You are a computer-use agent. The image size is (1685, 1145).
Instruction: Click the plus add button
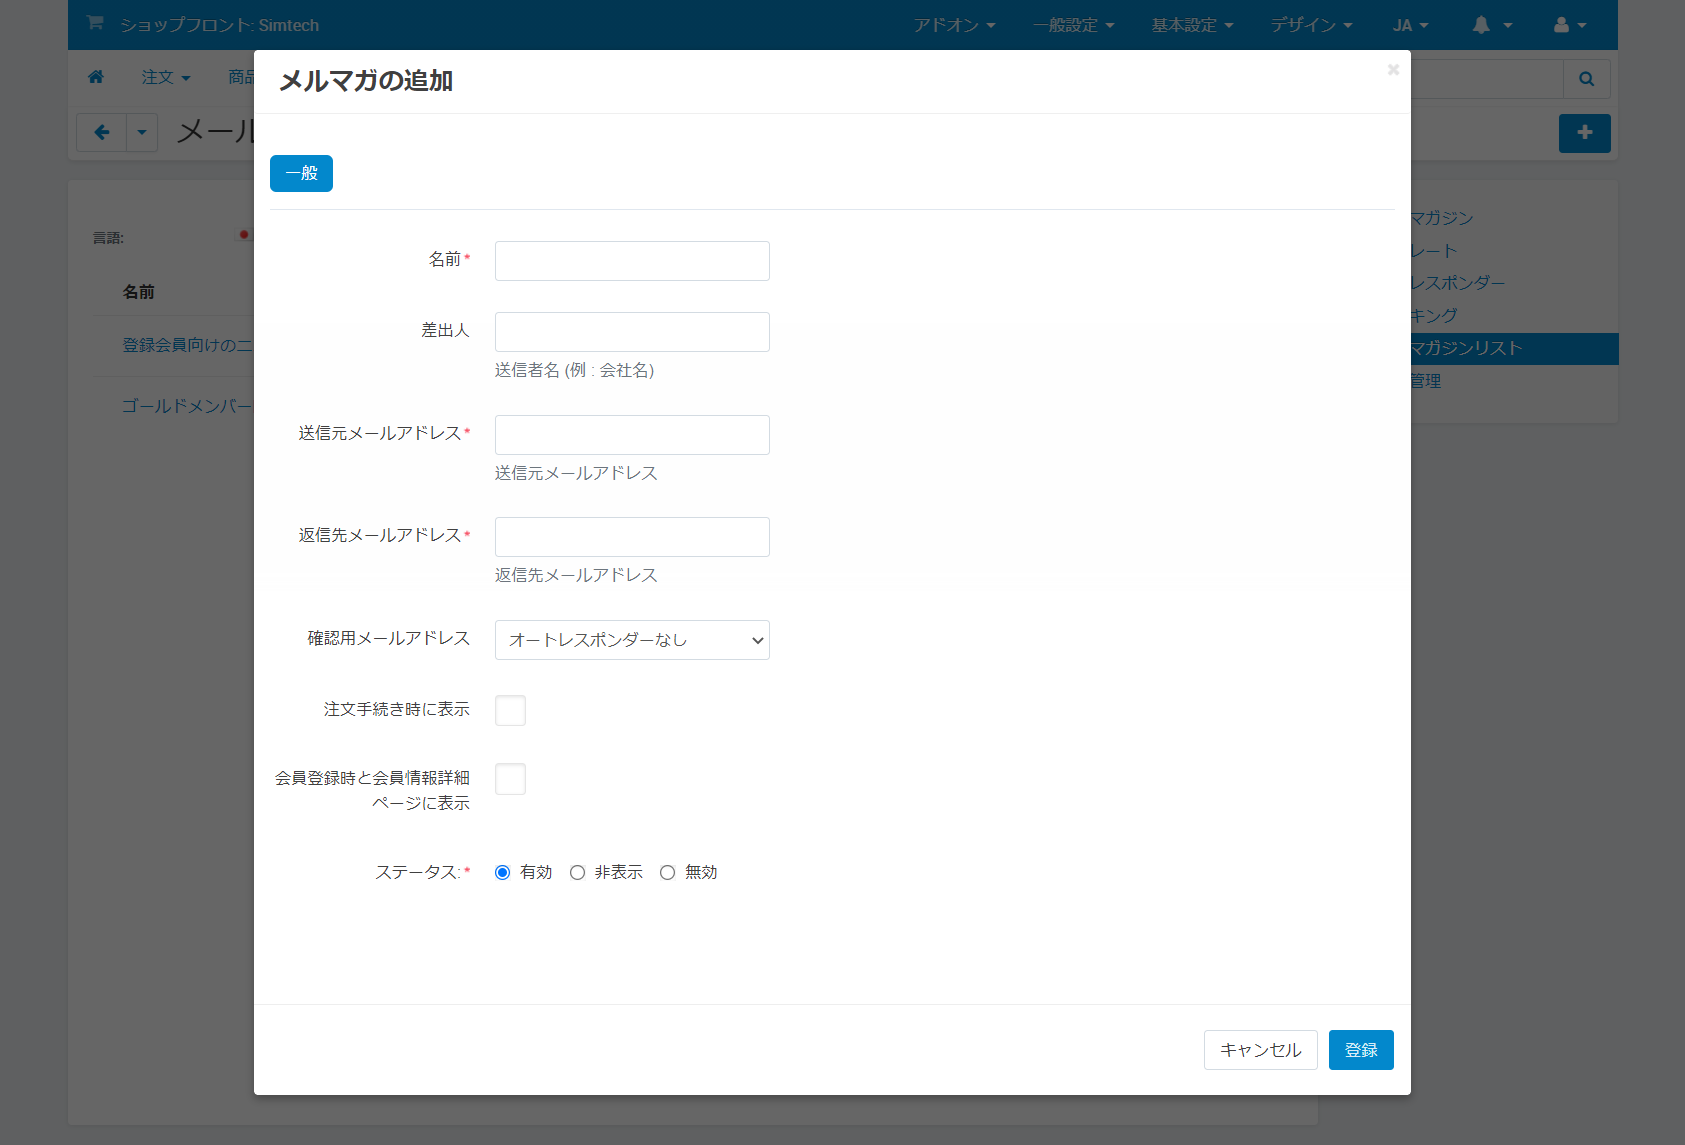1584,132
